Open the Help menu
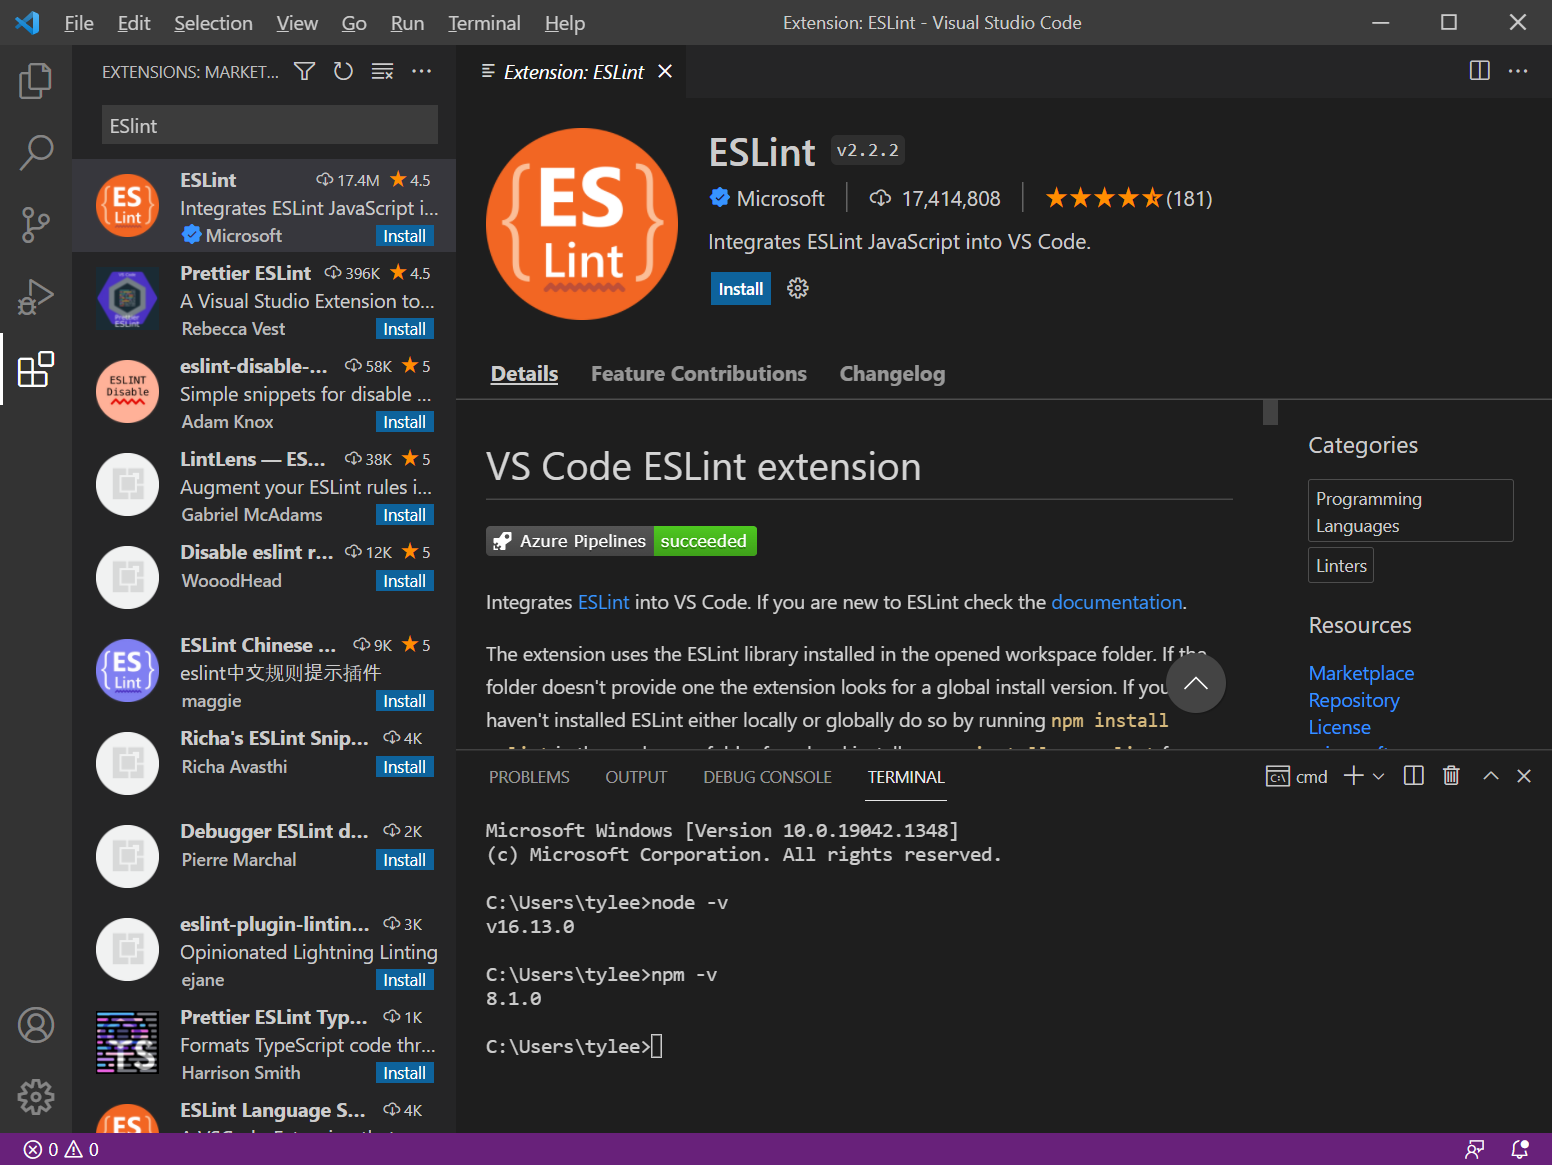The image size is (1552, 1165). pos(565,23)
